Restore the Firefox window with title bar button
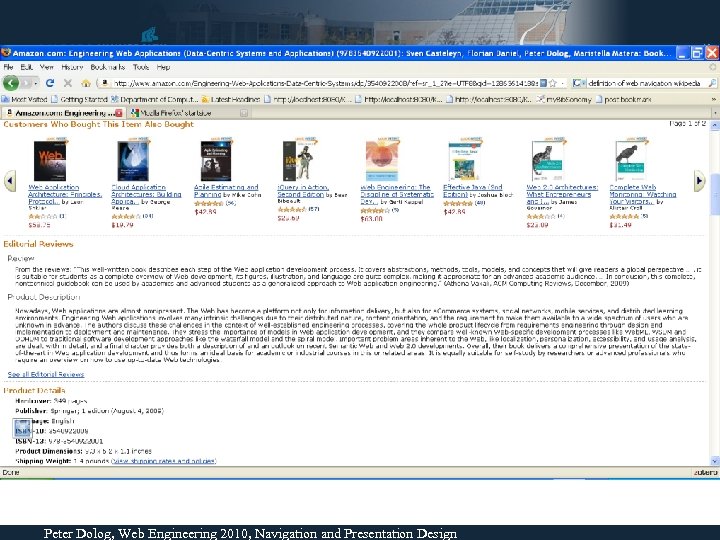 point(697,53)
